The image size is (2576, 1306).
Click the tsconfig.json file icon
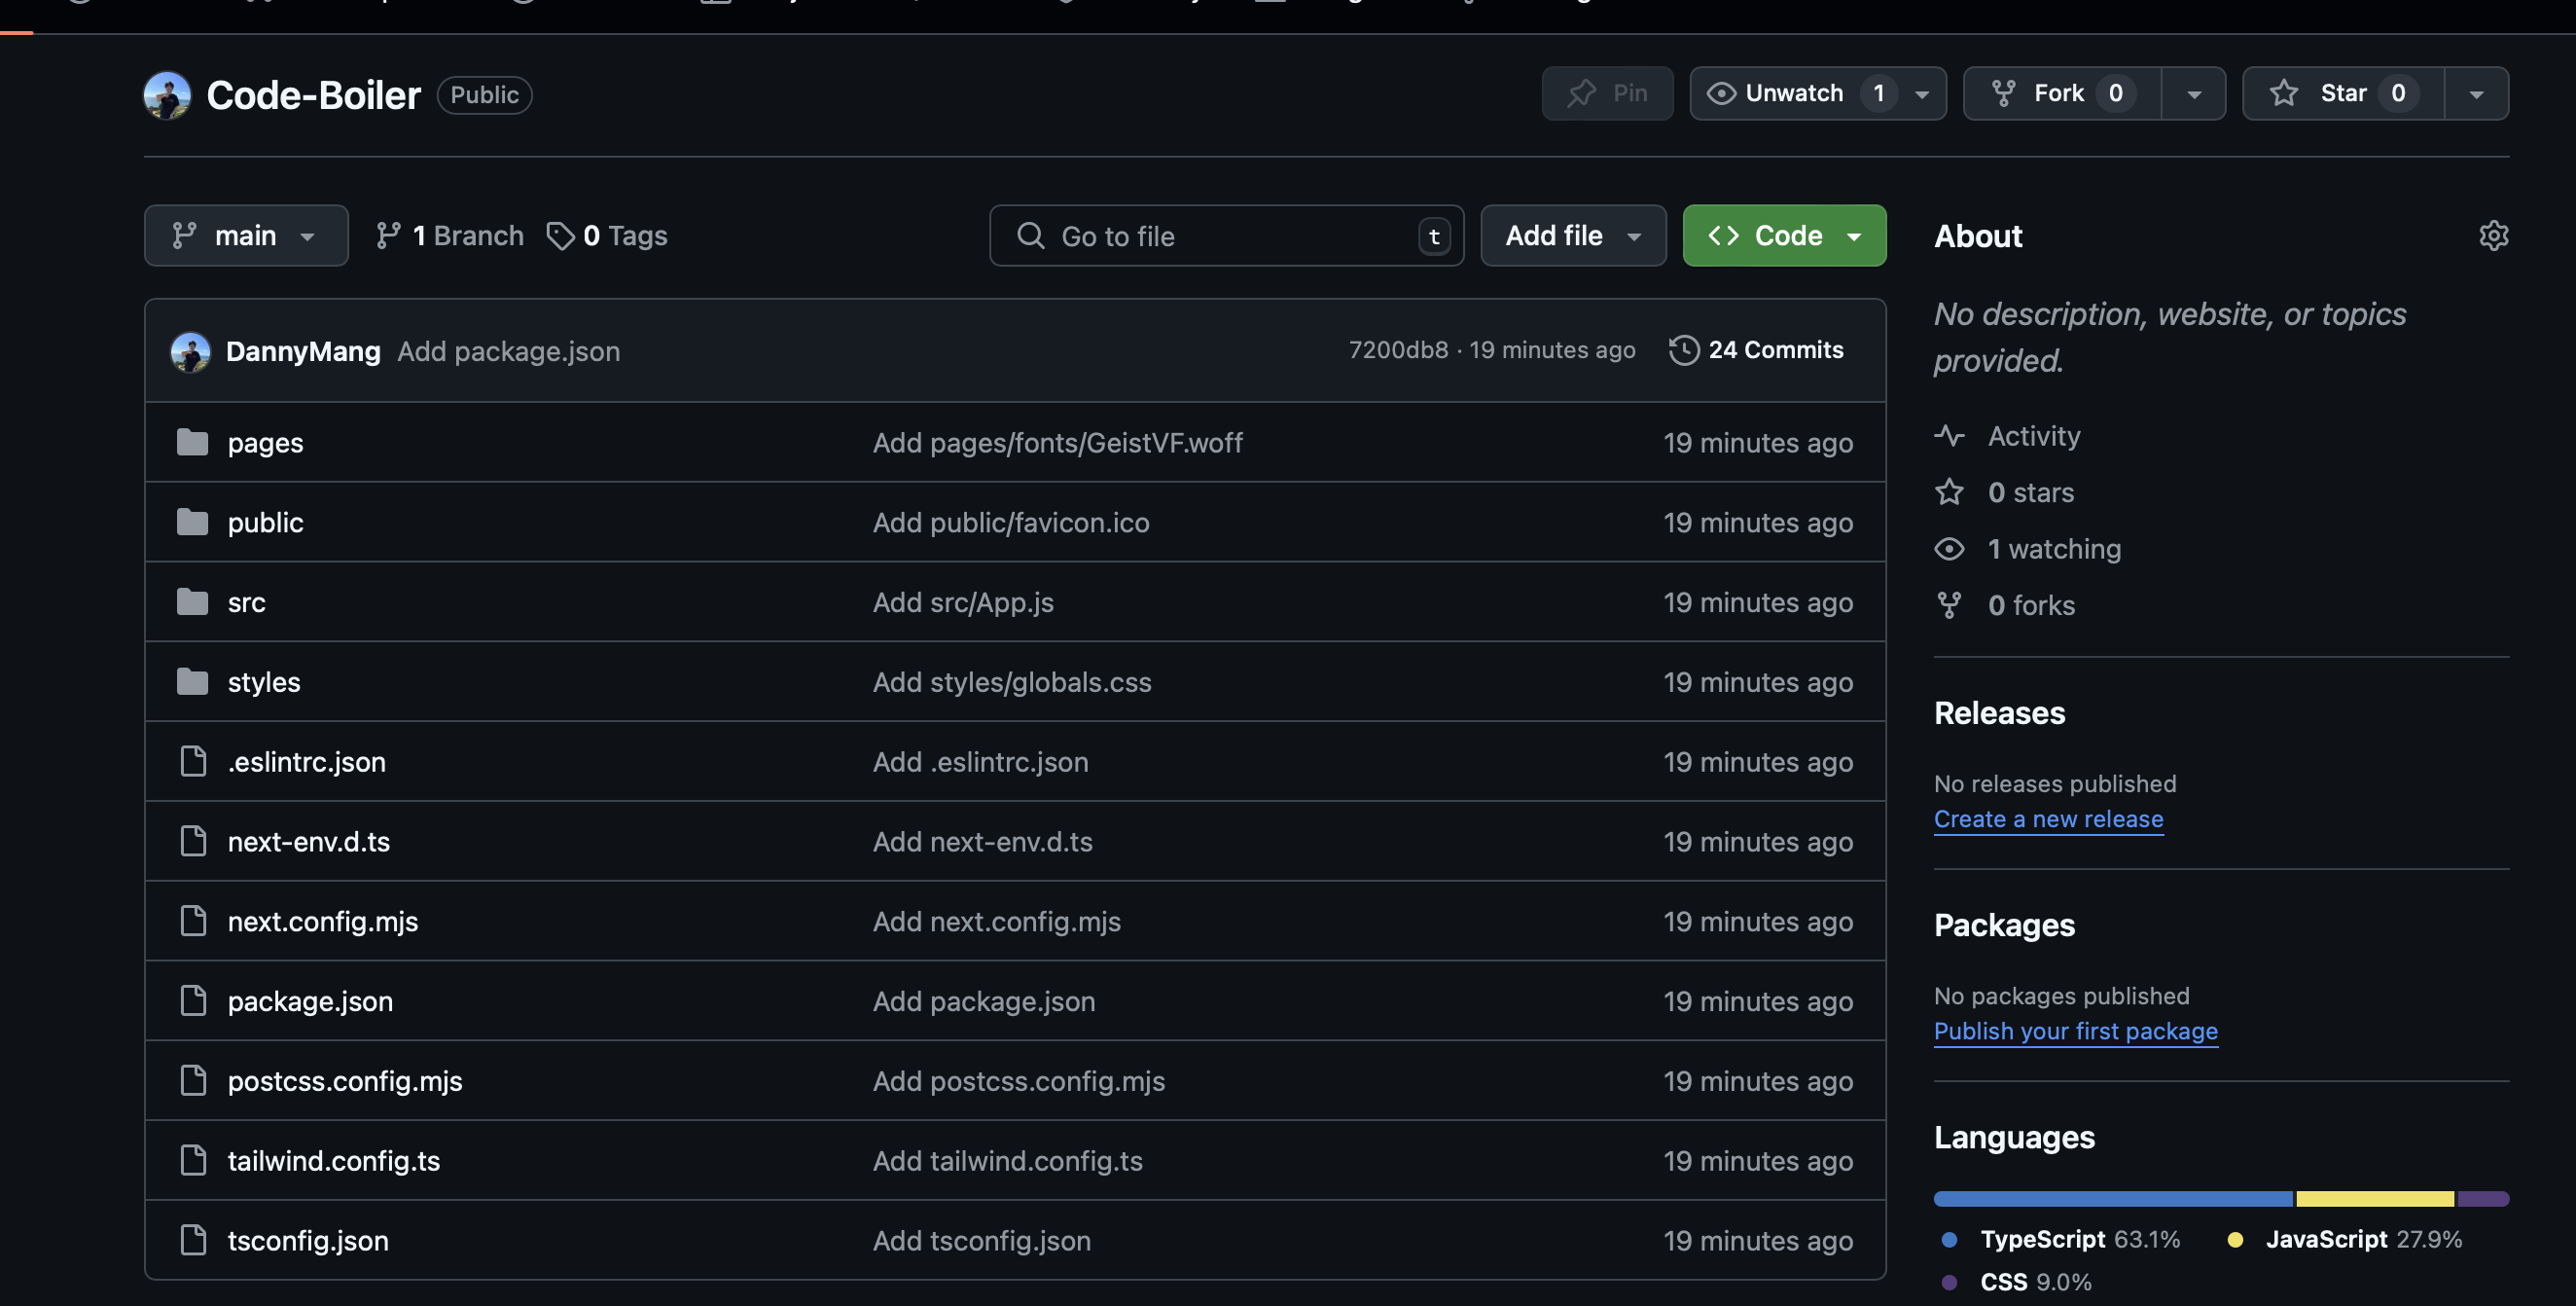pos(193,1240)
